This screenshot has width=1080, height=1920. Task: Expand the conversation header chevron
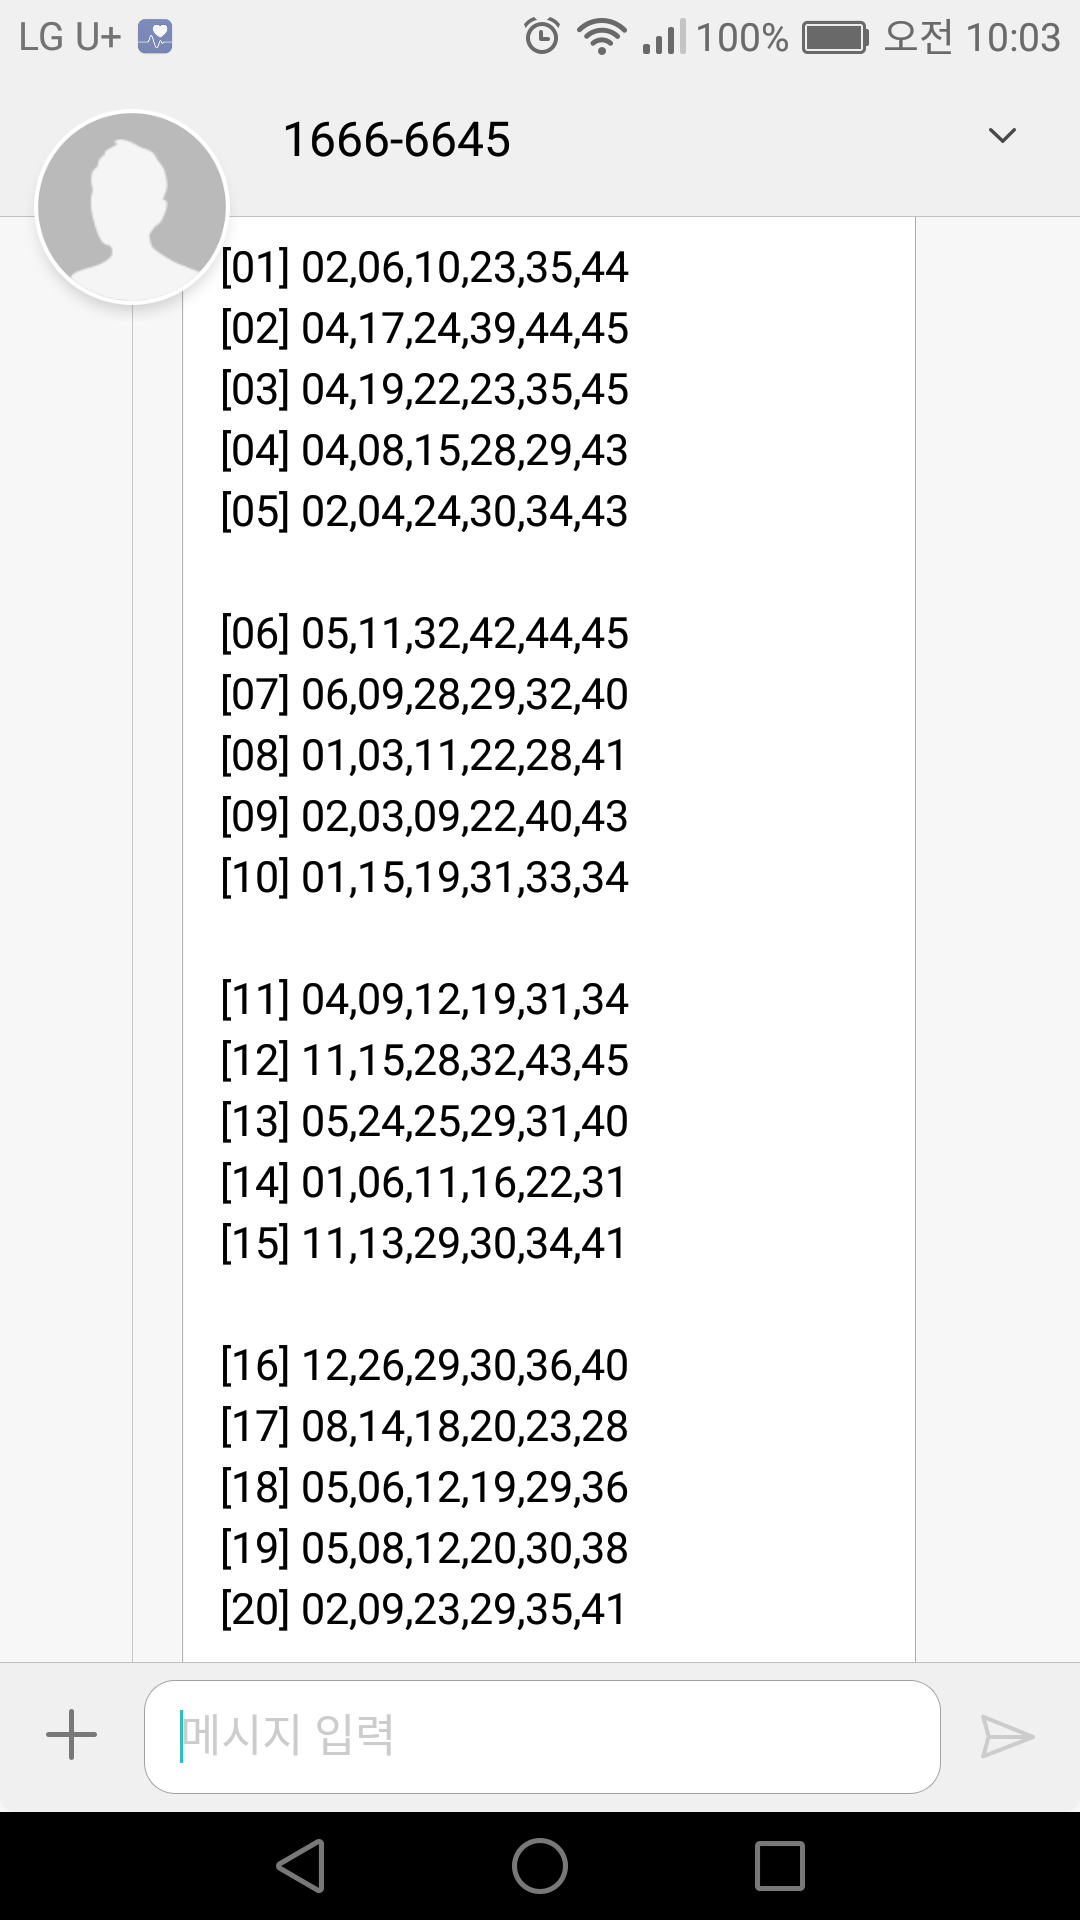1001,136
